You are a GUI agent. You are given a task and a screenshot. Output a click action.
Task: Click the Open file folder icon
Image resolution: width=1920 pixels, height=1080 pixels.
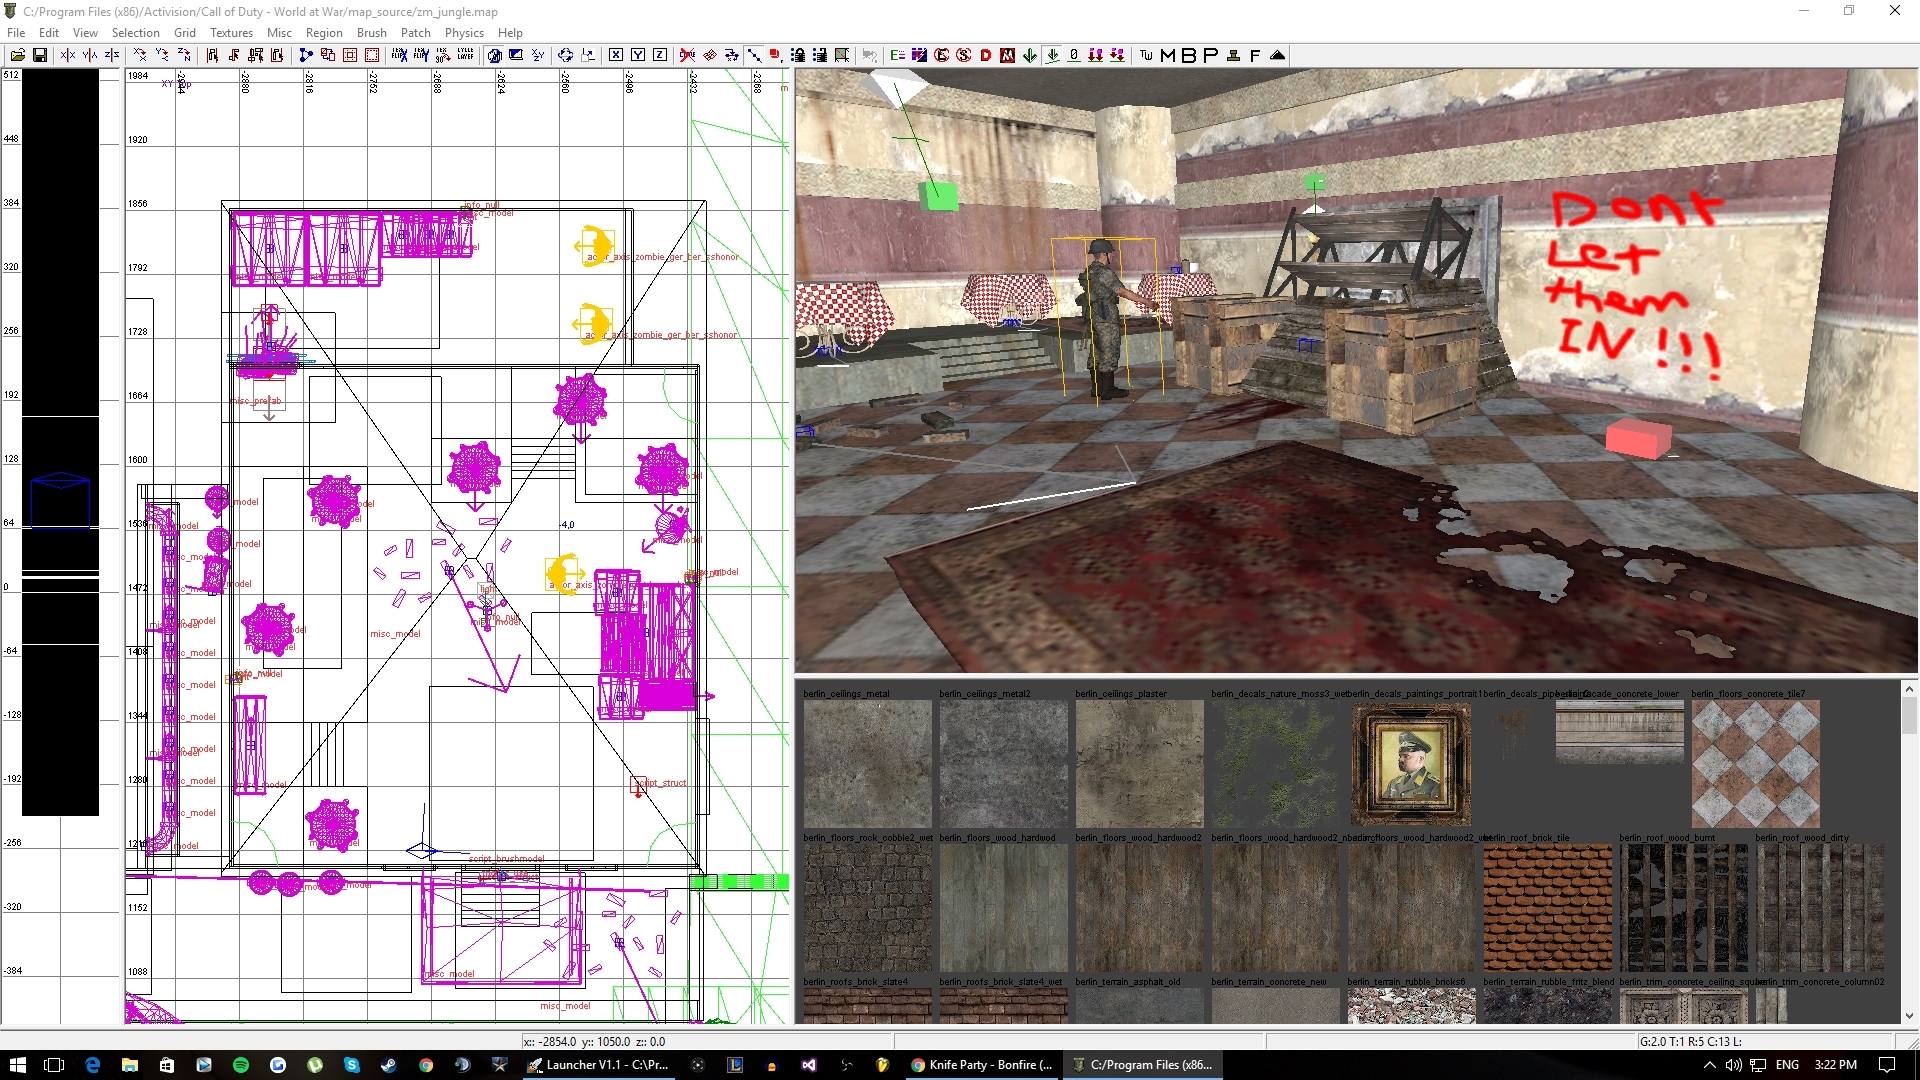point(18,55)
